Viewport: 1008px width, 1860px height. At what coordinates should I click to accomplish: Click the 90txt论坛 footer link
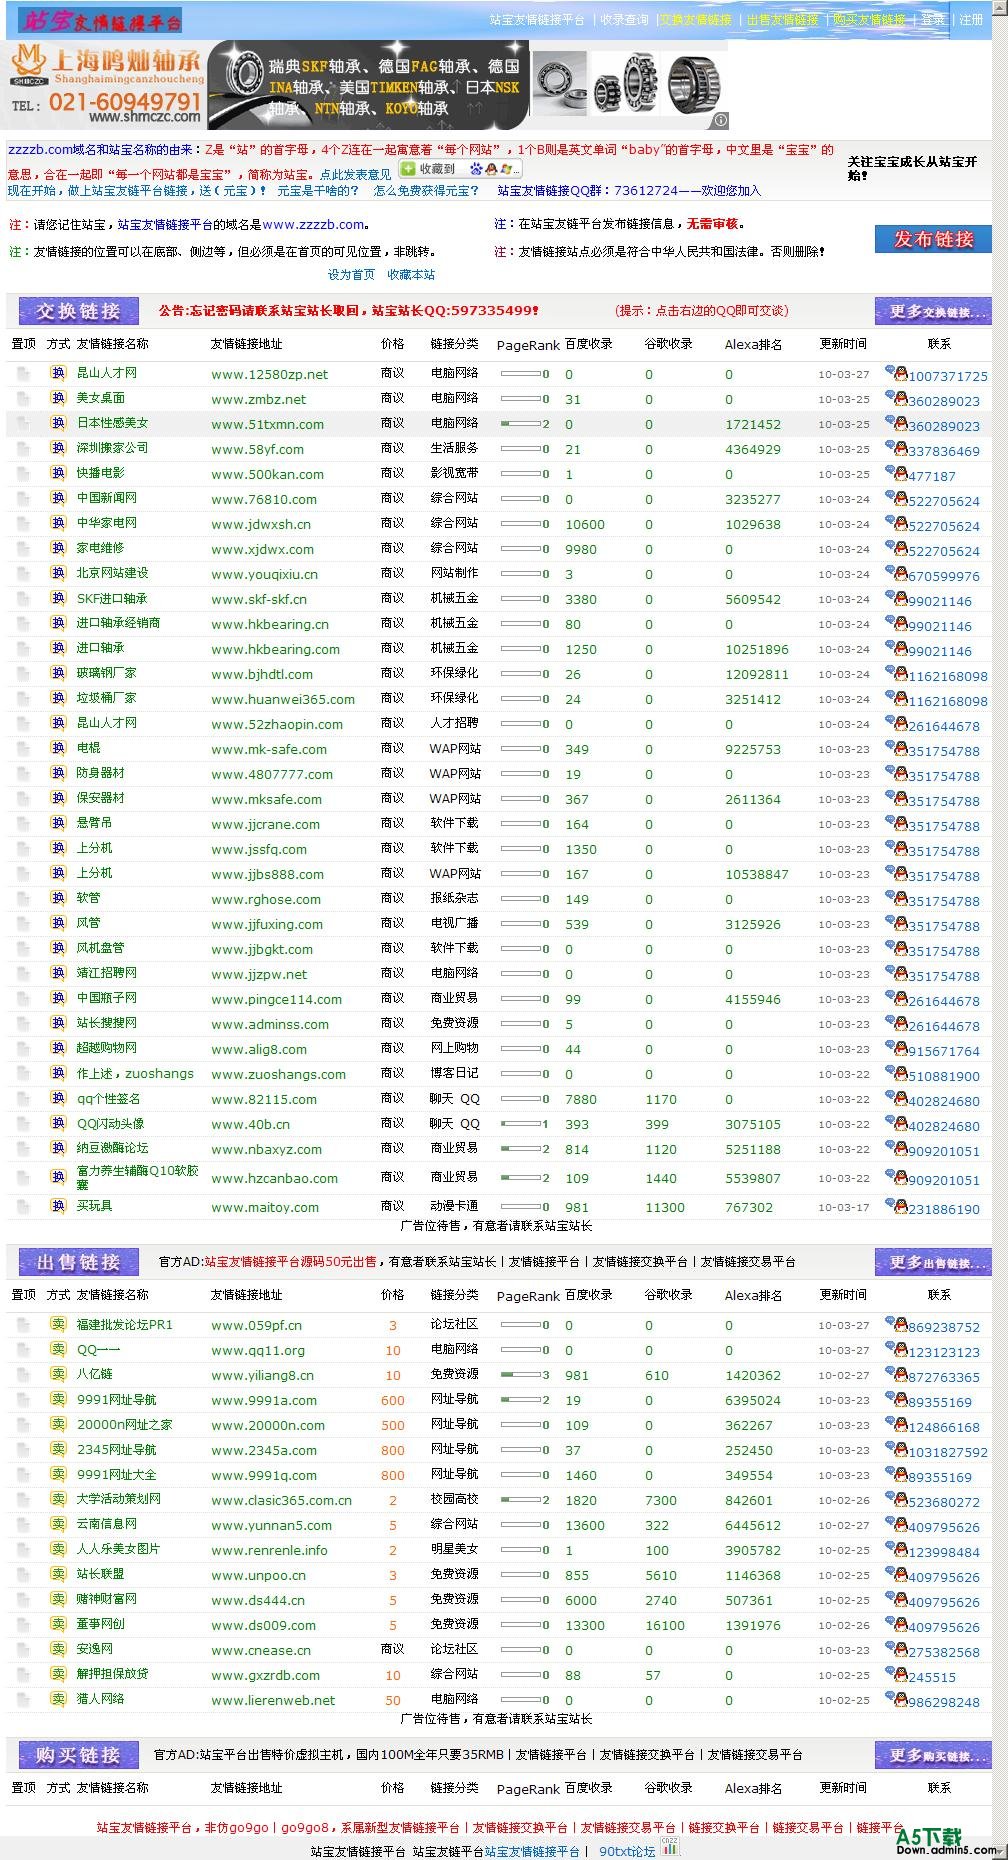[627, 1851]
